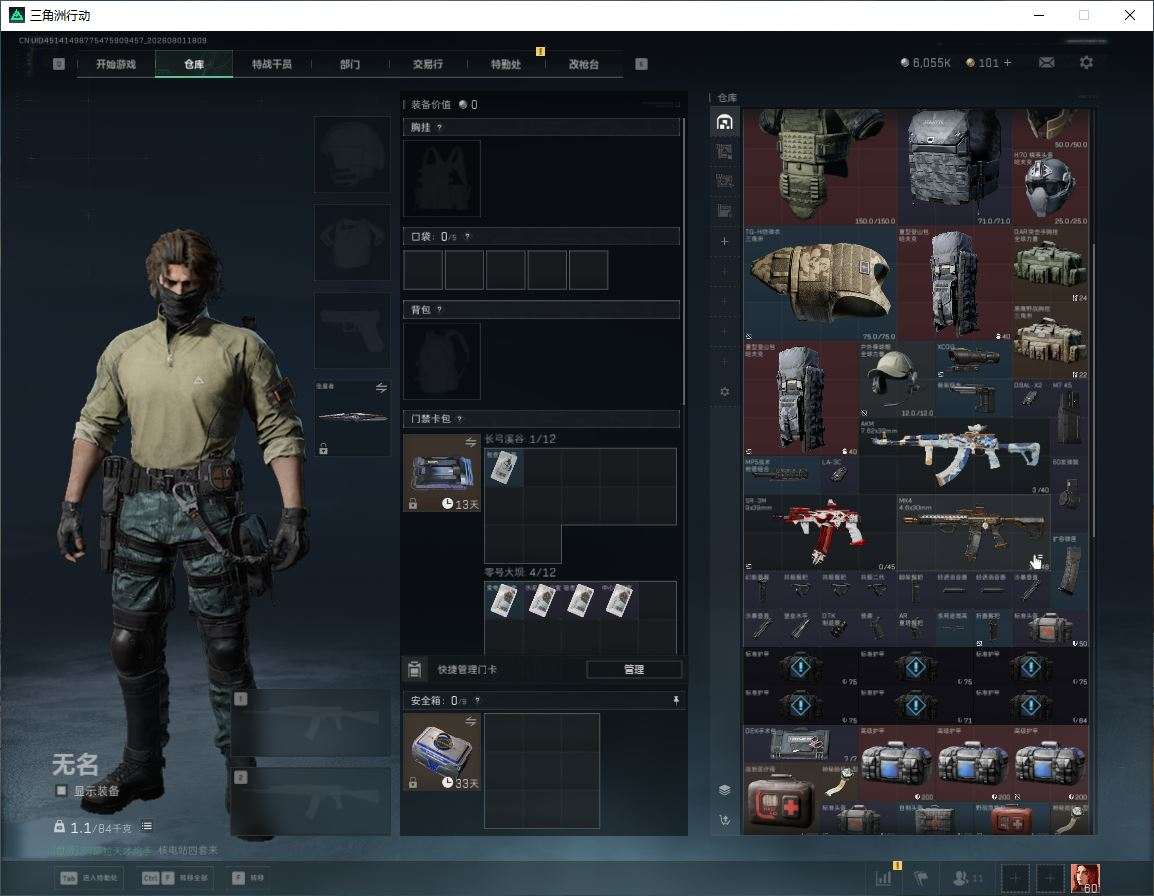
Task: Click the 管理 button
Action: 634,669
